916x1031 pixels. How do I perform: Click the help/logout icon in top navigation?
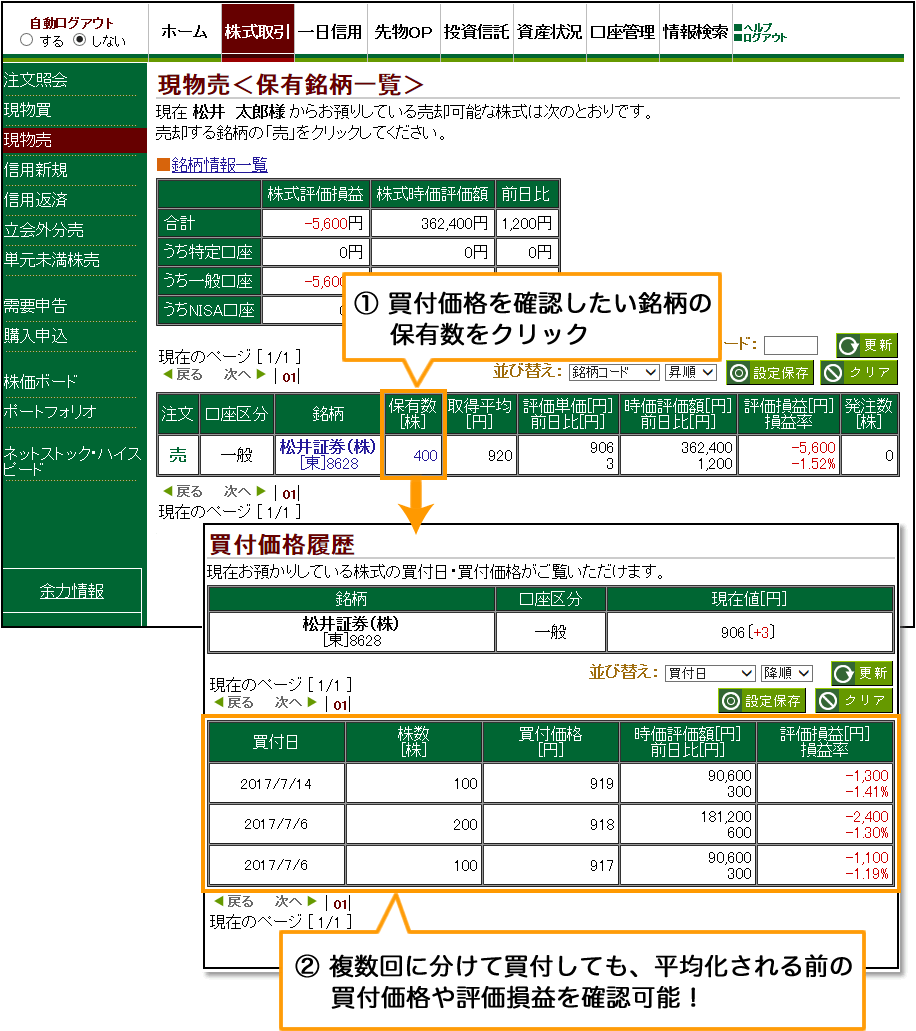tap(760, 32)
